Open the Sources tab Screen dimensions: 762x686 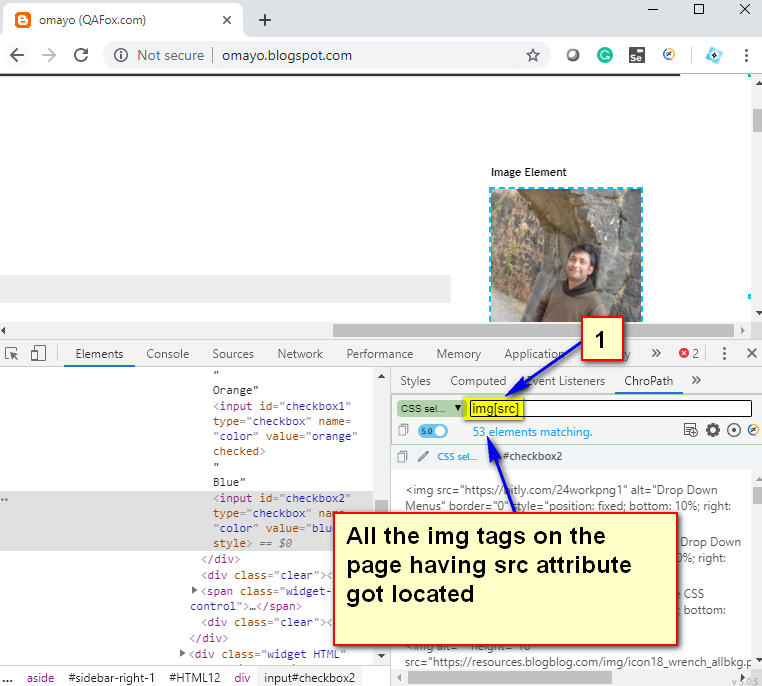(233, 354)
